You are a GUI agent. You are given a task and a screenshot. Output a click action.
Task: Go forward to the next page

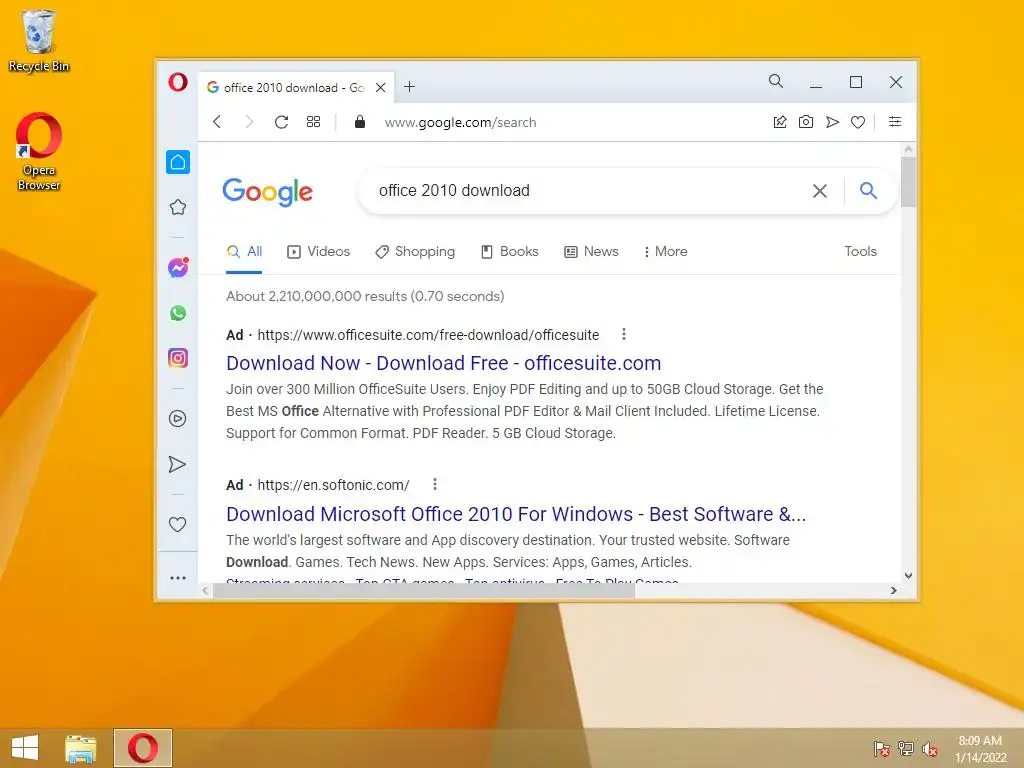[249, 122]
